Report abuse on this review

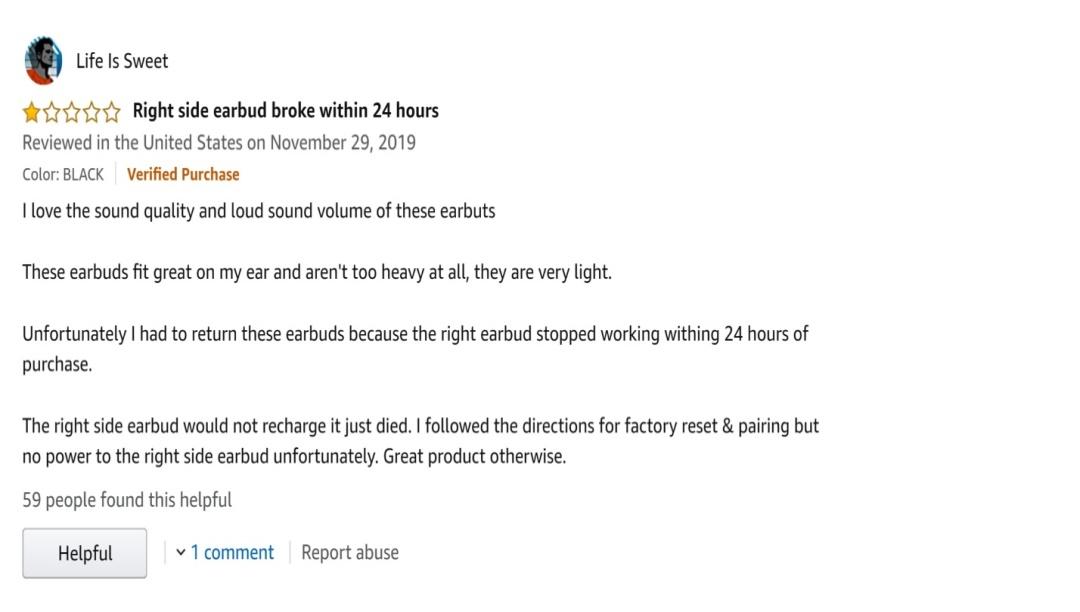tap(350, 552)
